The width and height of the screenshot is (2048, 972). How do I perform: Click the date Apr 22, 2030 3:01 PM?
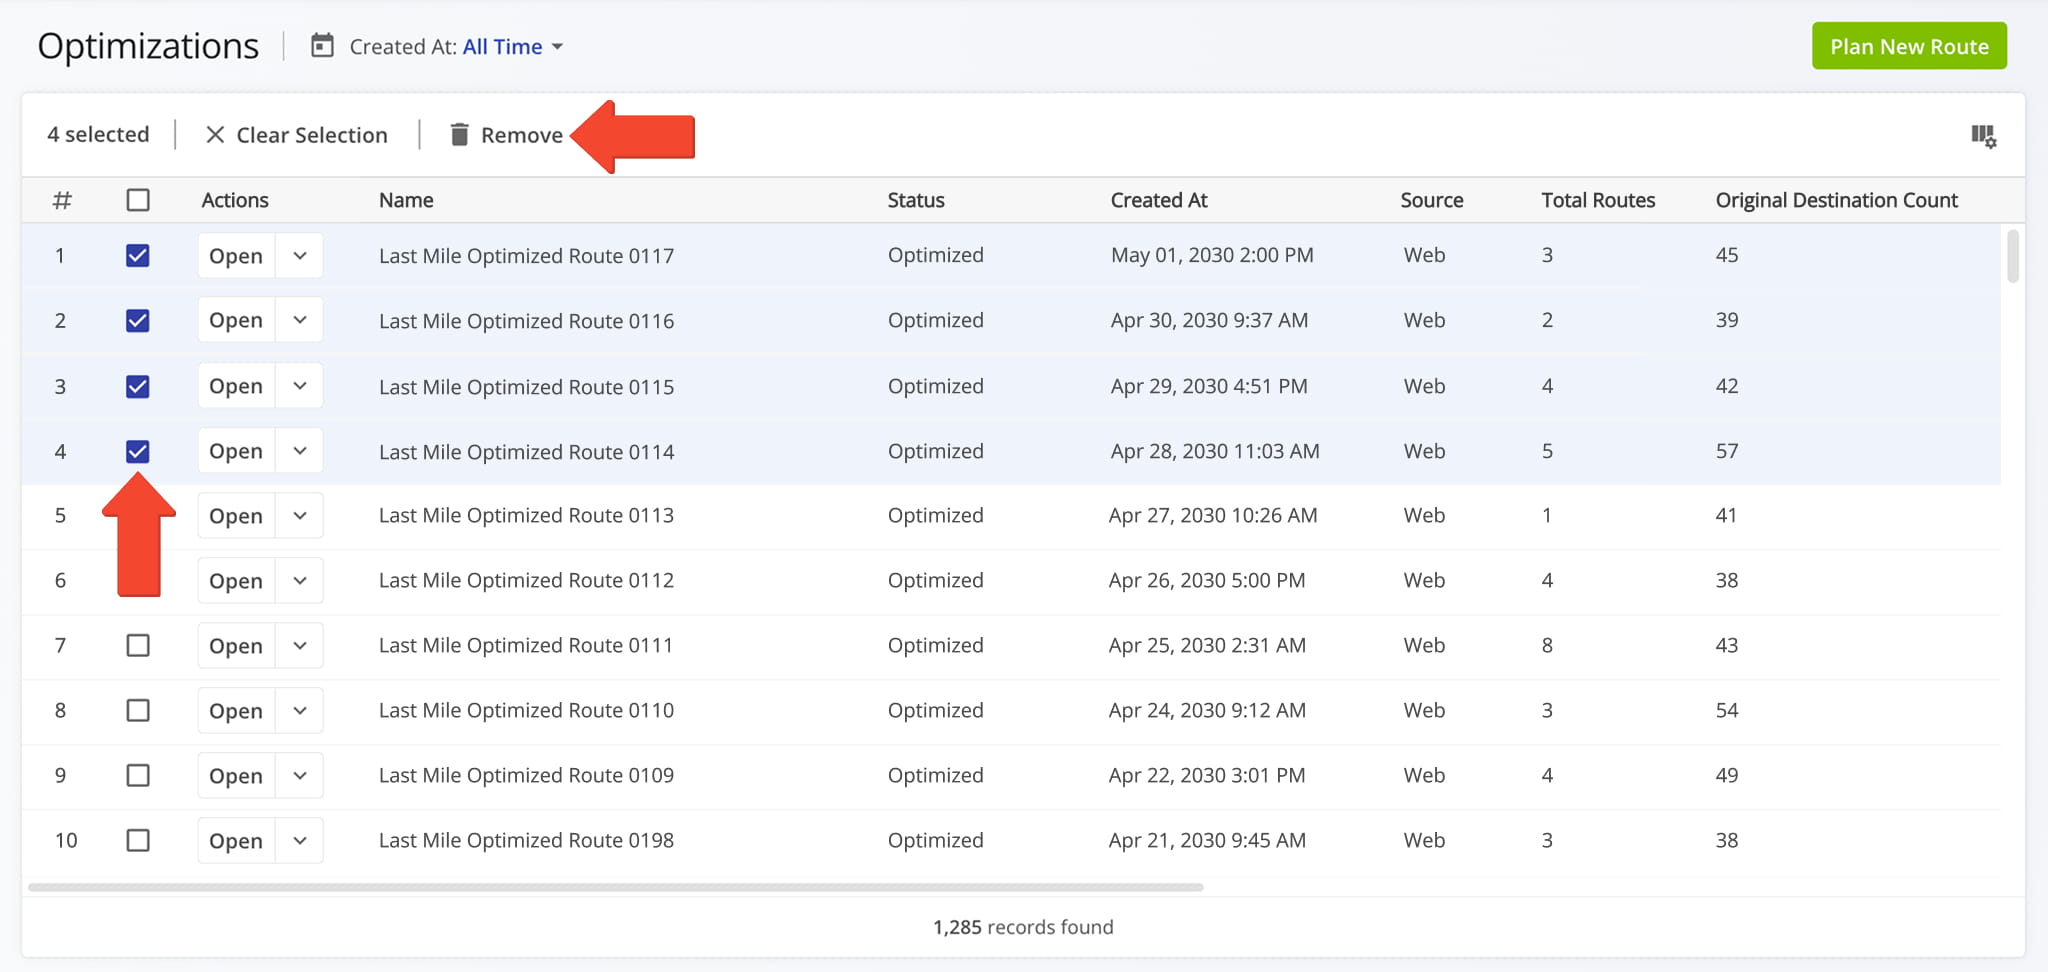tap(1207, 775)
